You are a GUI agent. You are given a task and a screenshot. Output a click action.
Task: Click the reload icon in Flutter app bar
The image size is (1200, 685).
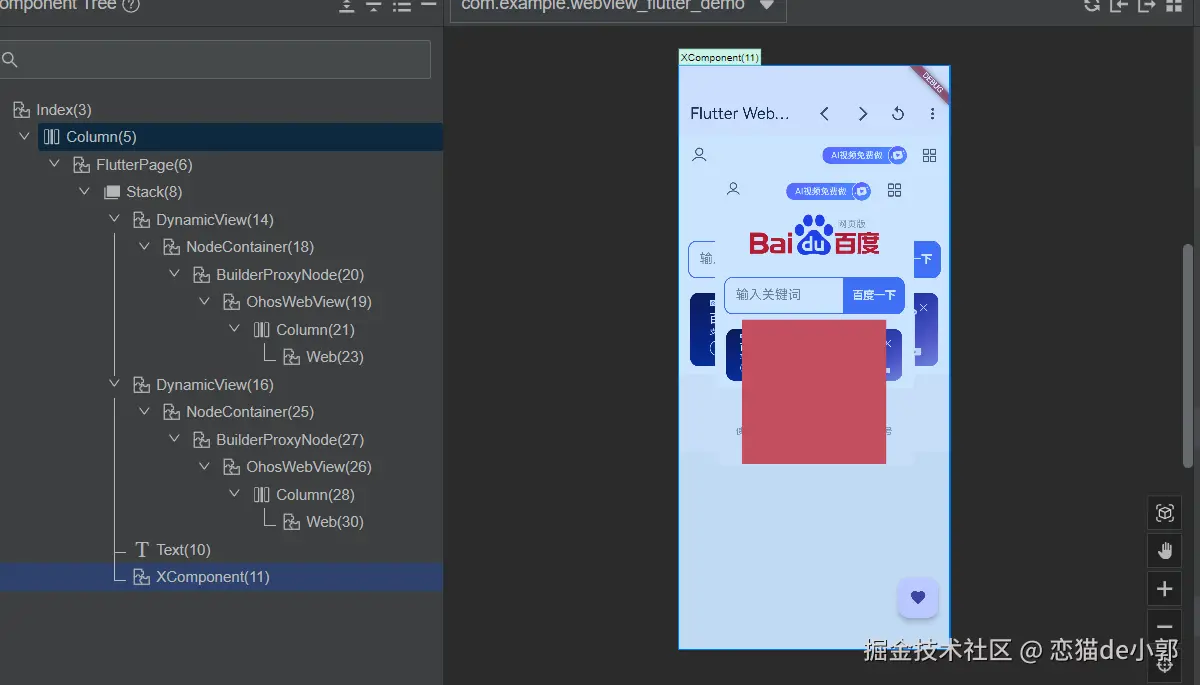tap(898, 114)
